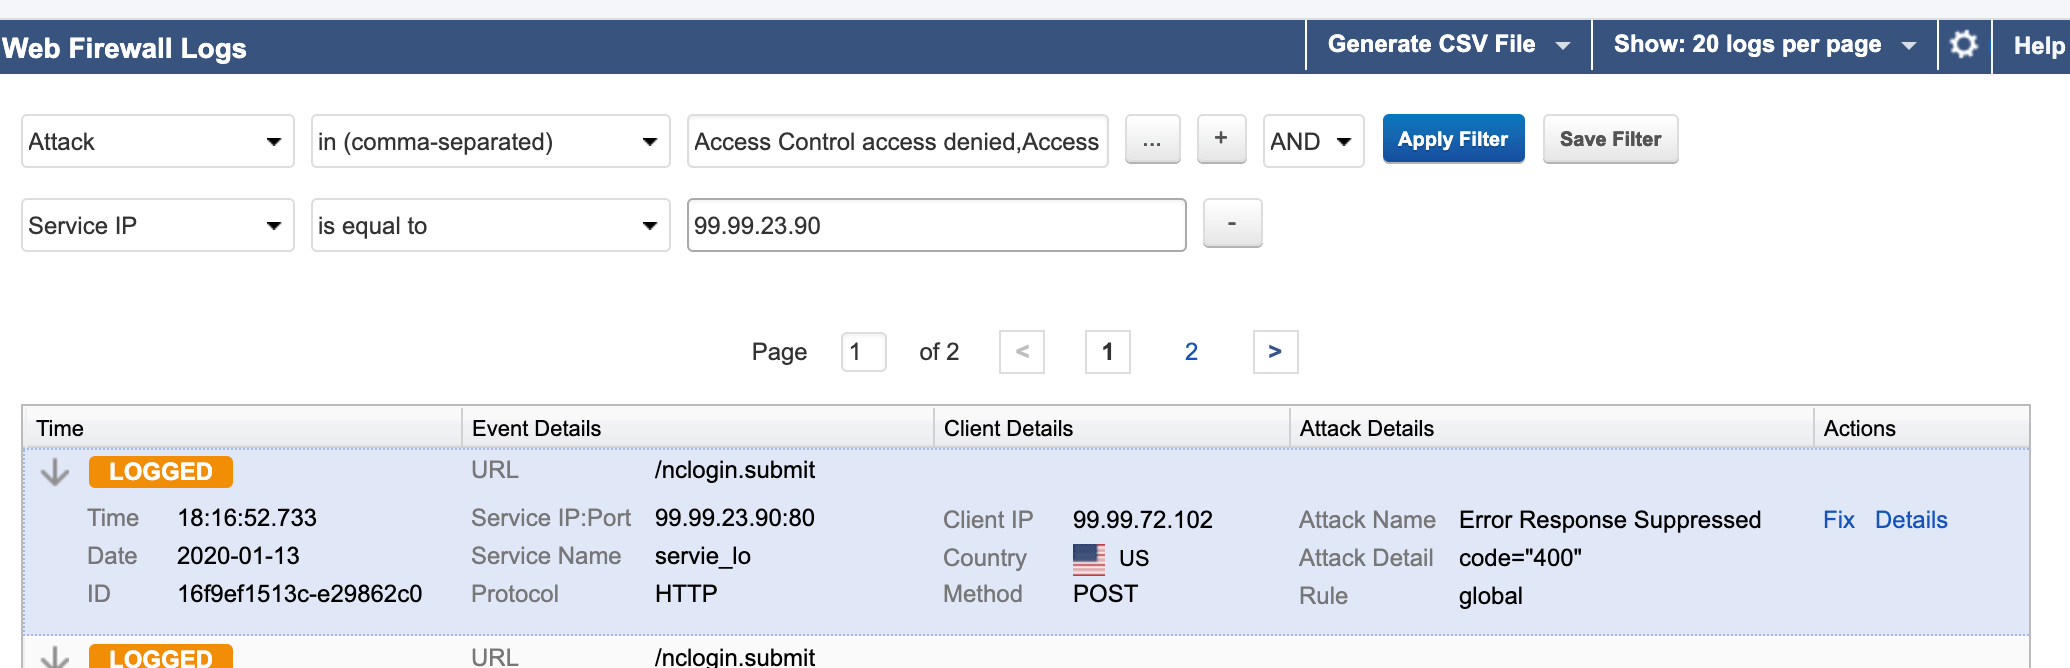
Task: Click the Save Filter button
Action: [1610, 139]
